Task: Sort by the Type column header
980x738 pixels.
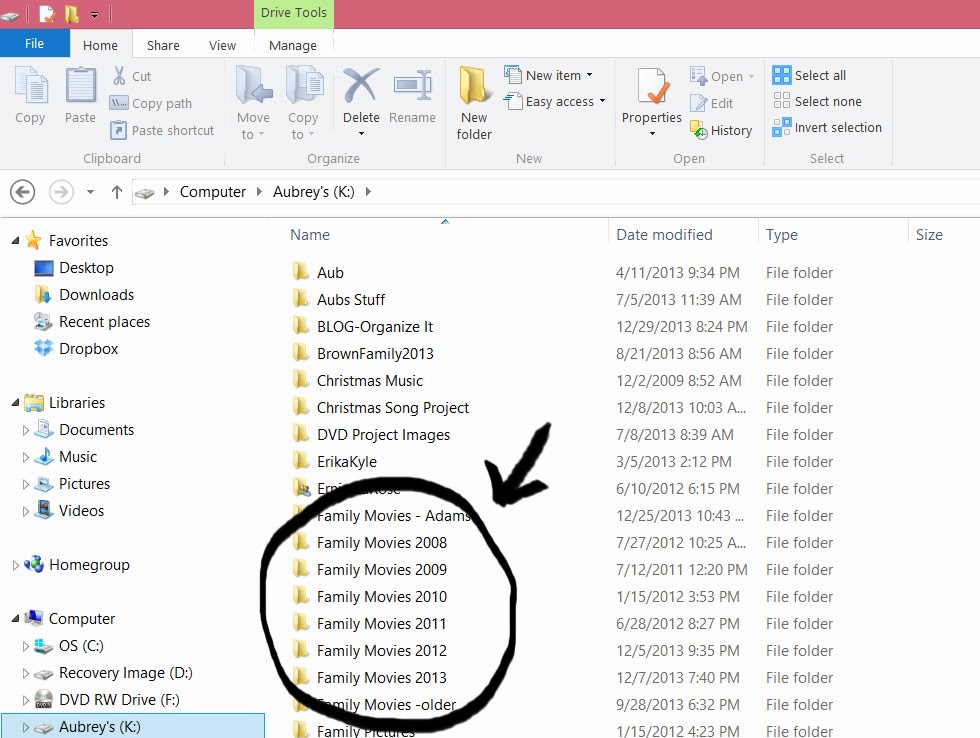Action: point(782,235)
